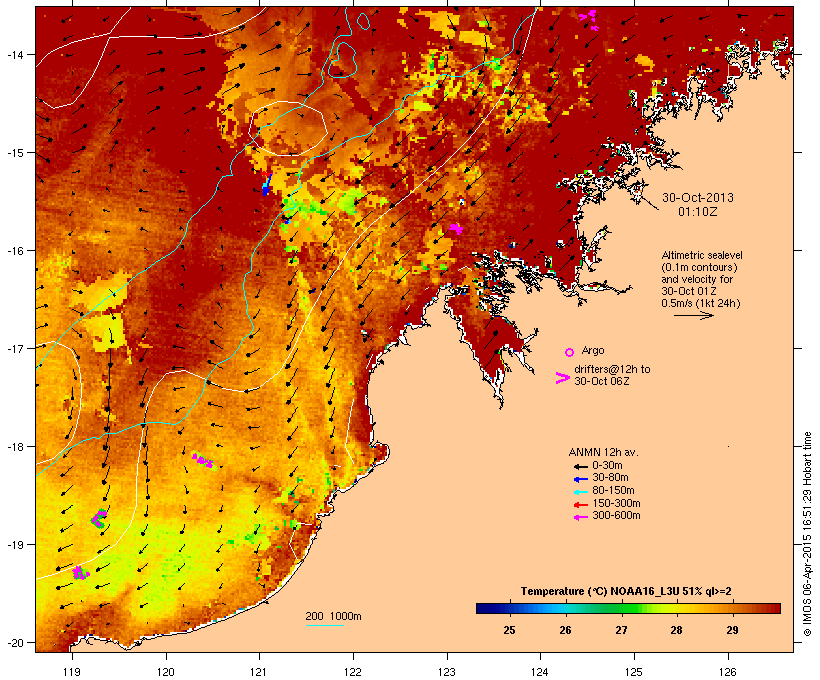The height and width of the screenshot is (680, 820).
Task: Click the 01:10Z time label
Action: click(698, 212)
